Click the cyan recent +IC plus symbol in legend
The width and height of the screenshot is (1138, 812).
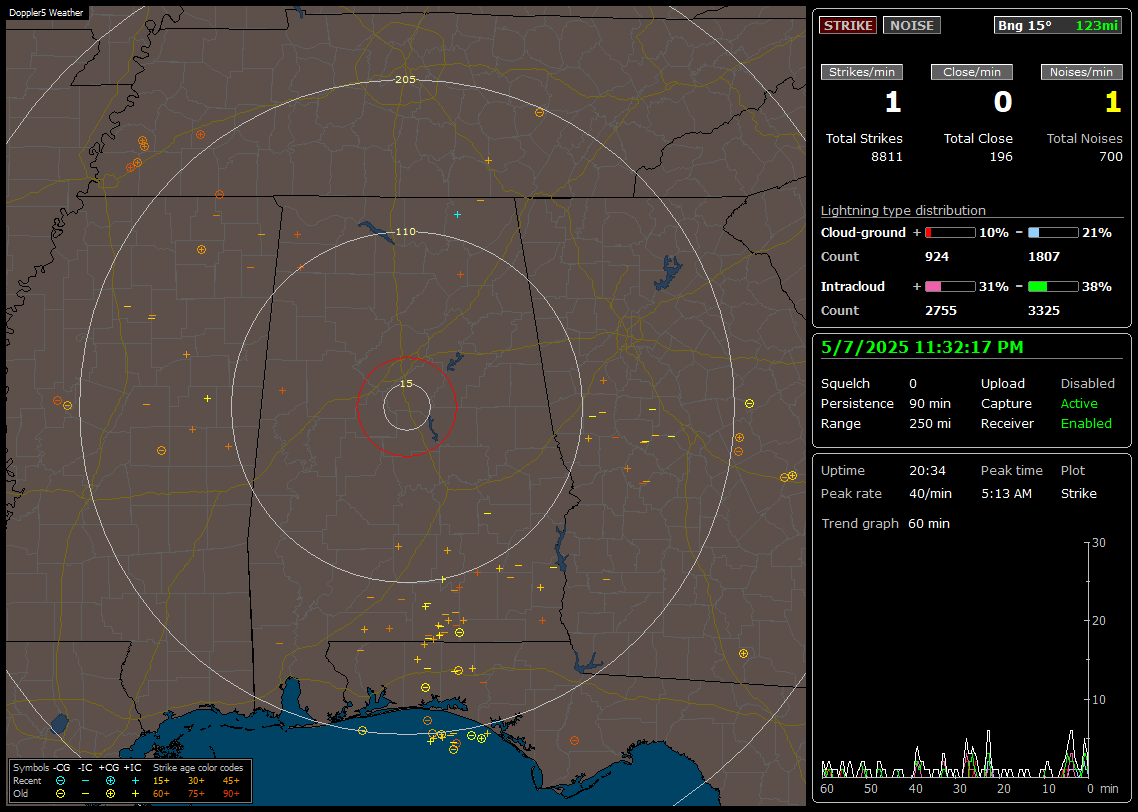coord(135,781)
